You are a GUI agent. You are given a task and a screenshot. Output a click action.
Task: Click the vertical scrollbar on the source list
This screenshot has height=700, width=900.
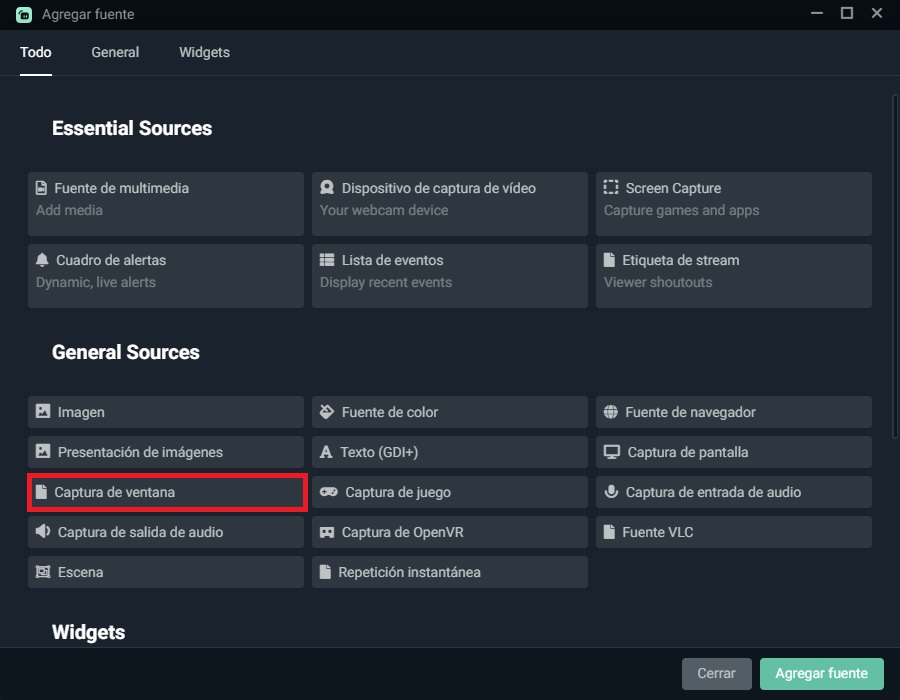[894, 265]
